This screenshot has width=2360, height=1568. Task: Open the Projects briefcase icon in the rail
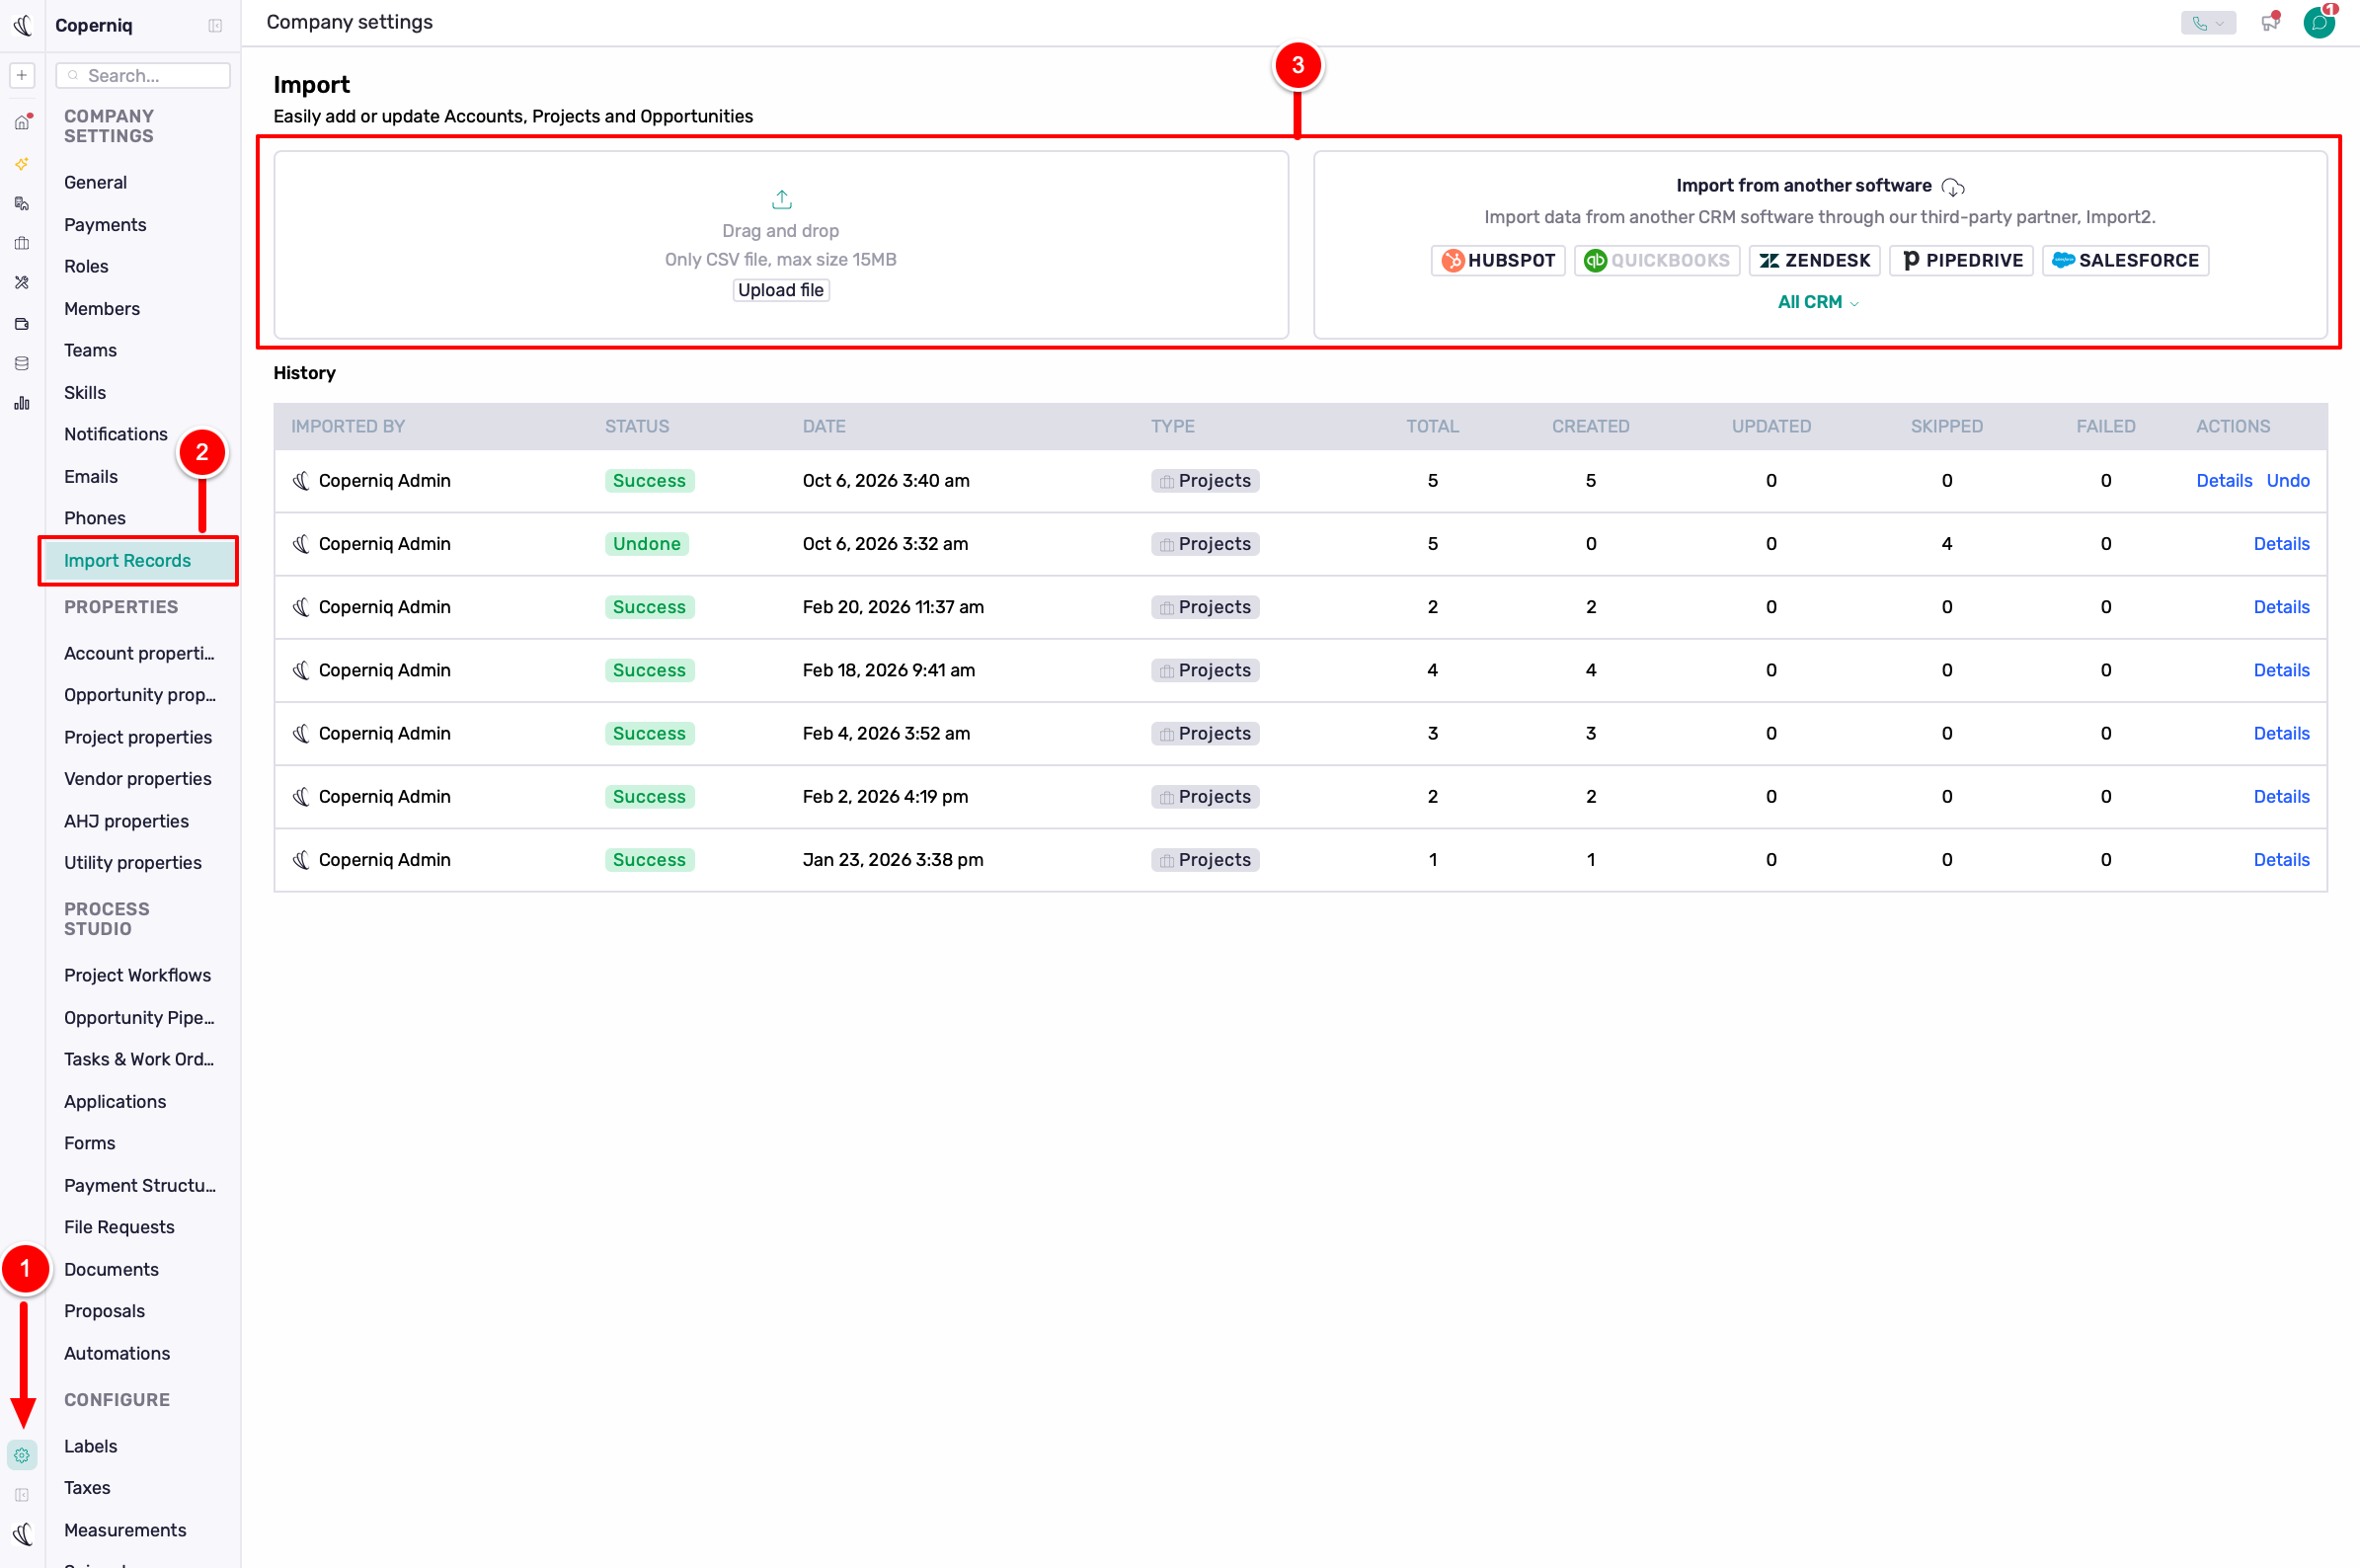point(22,243)
